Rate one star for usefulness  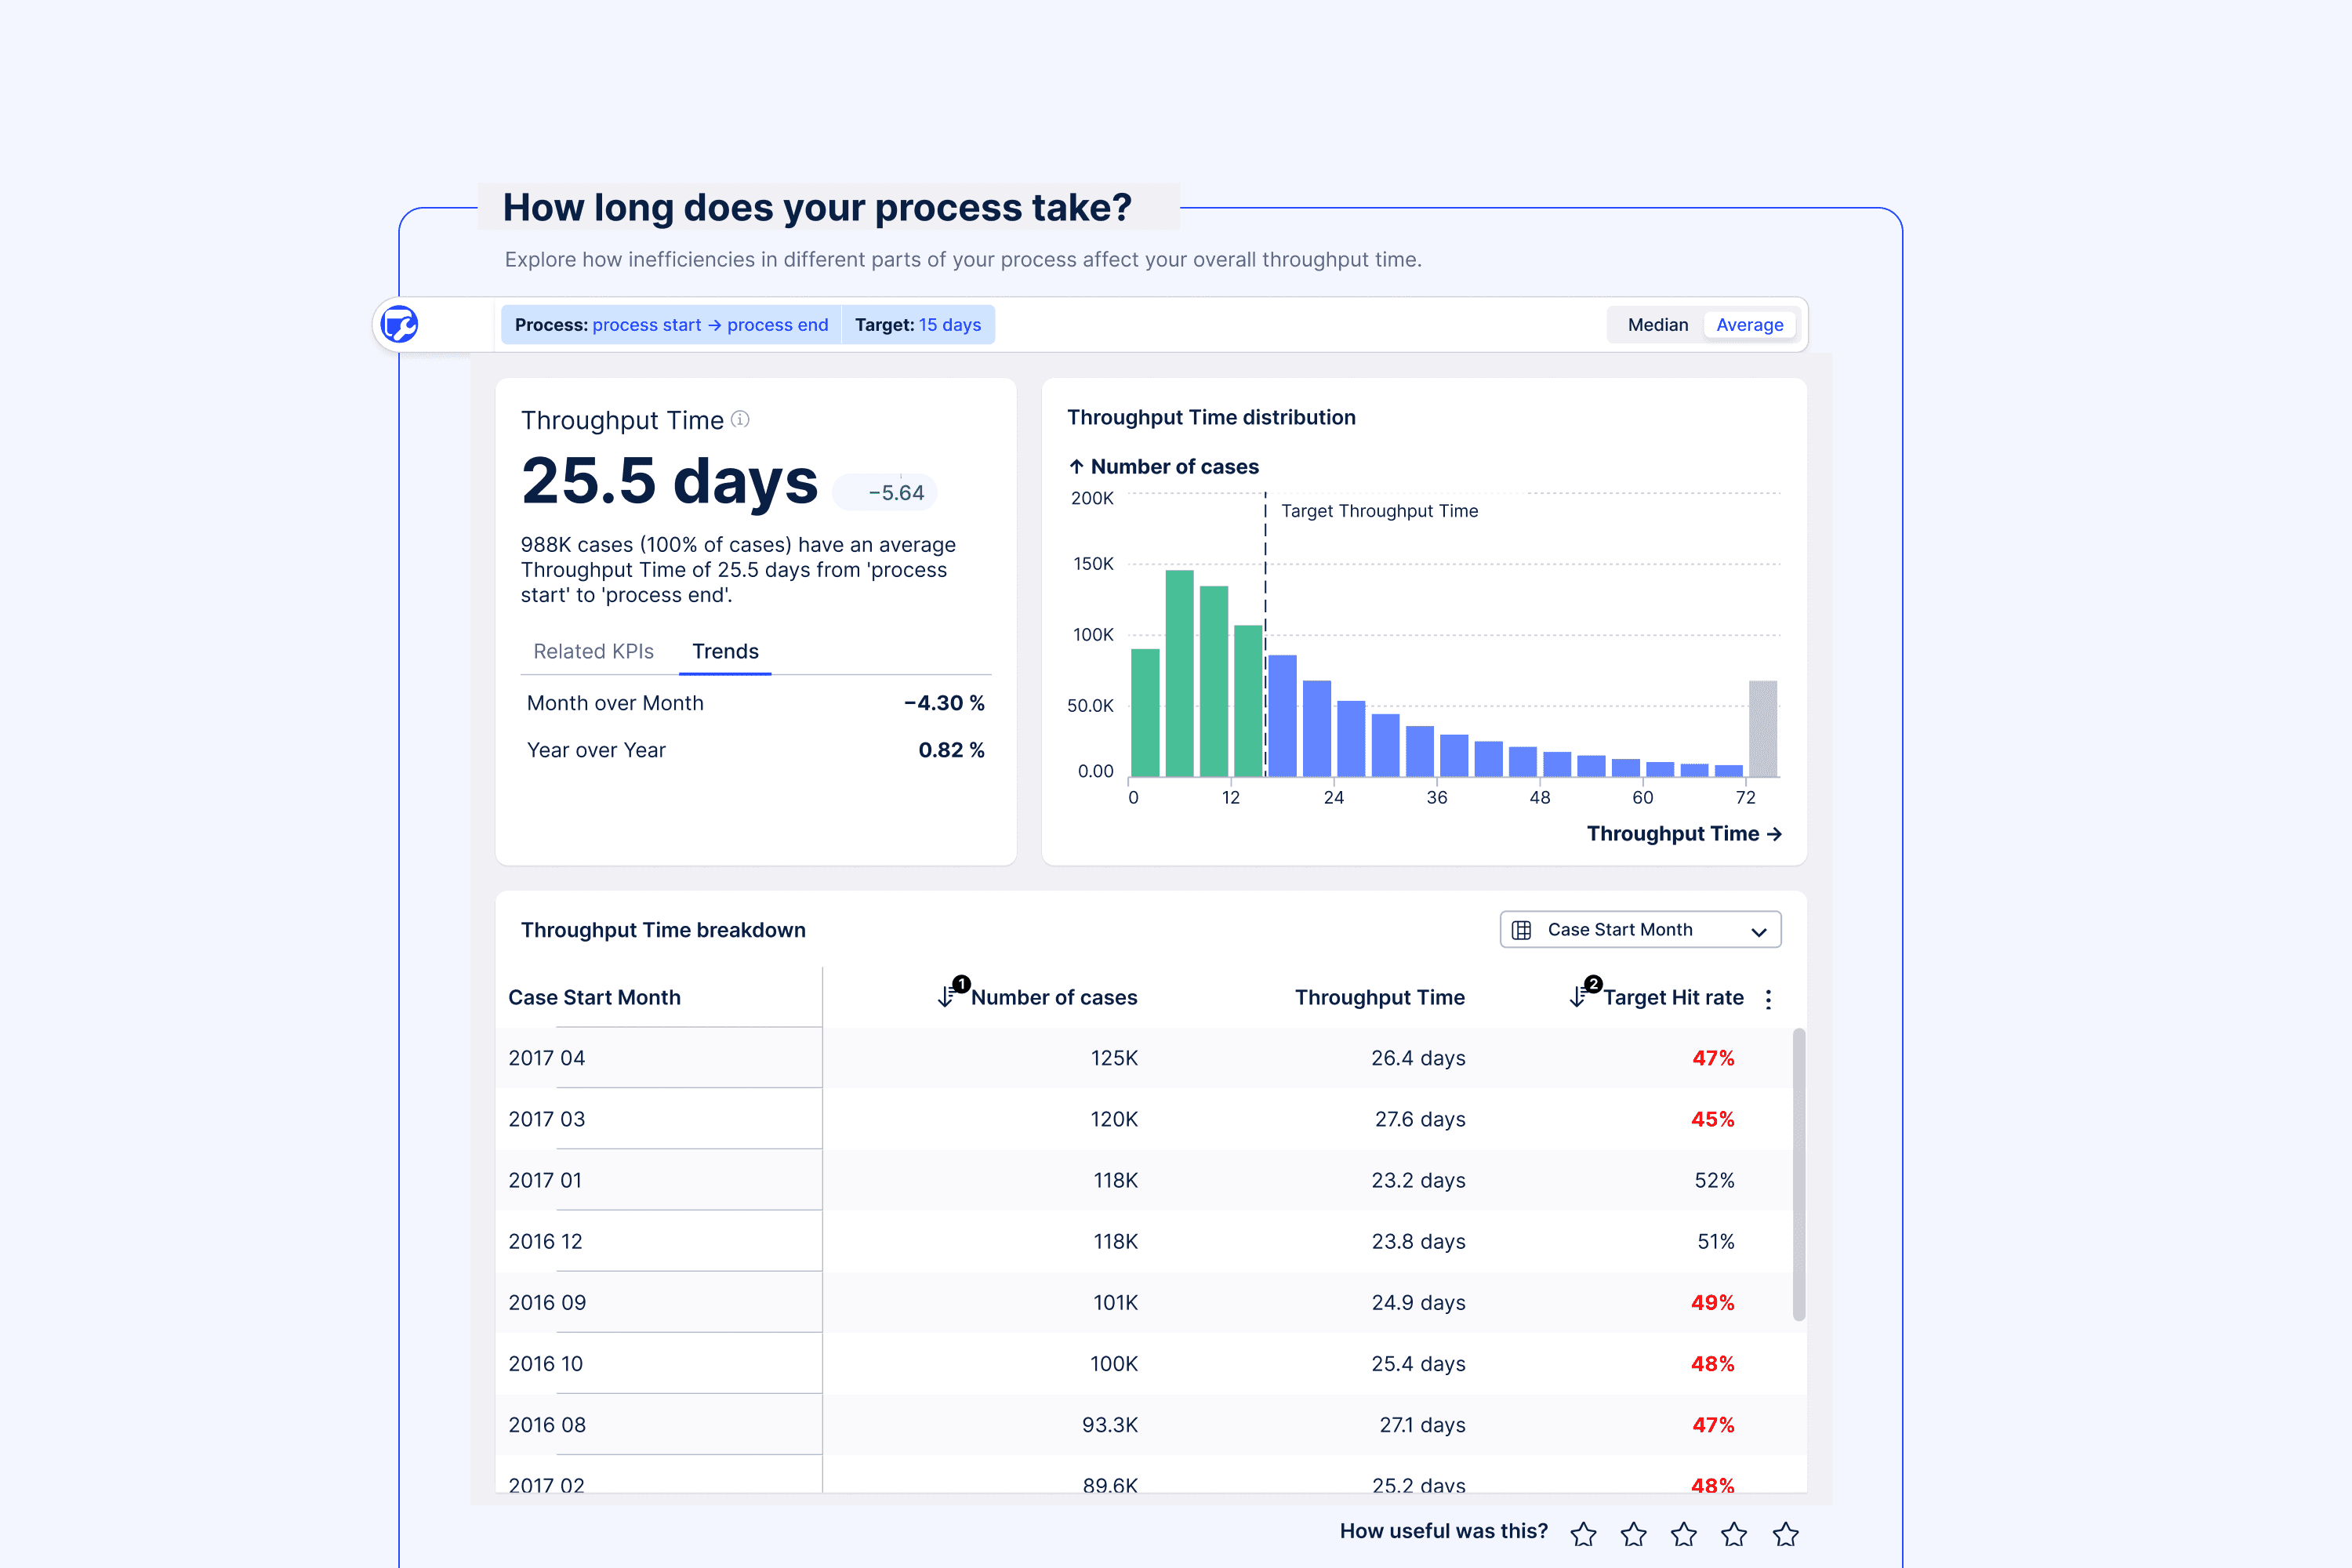tap(1583, 1534)
